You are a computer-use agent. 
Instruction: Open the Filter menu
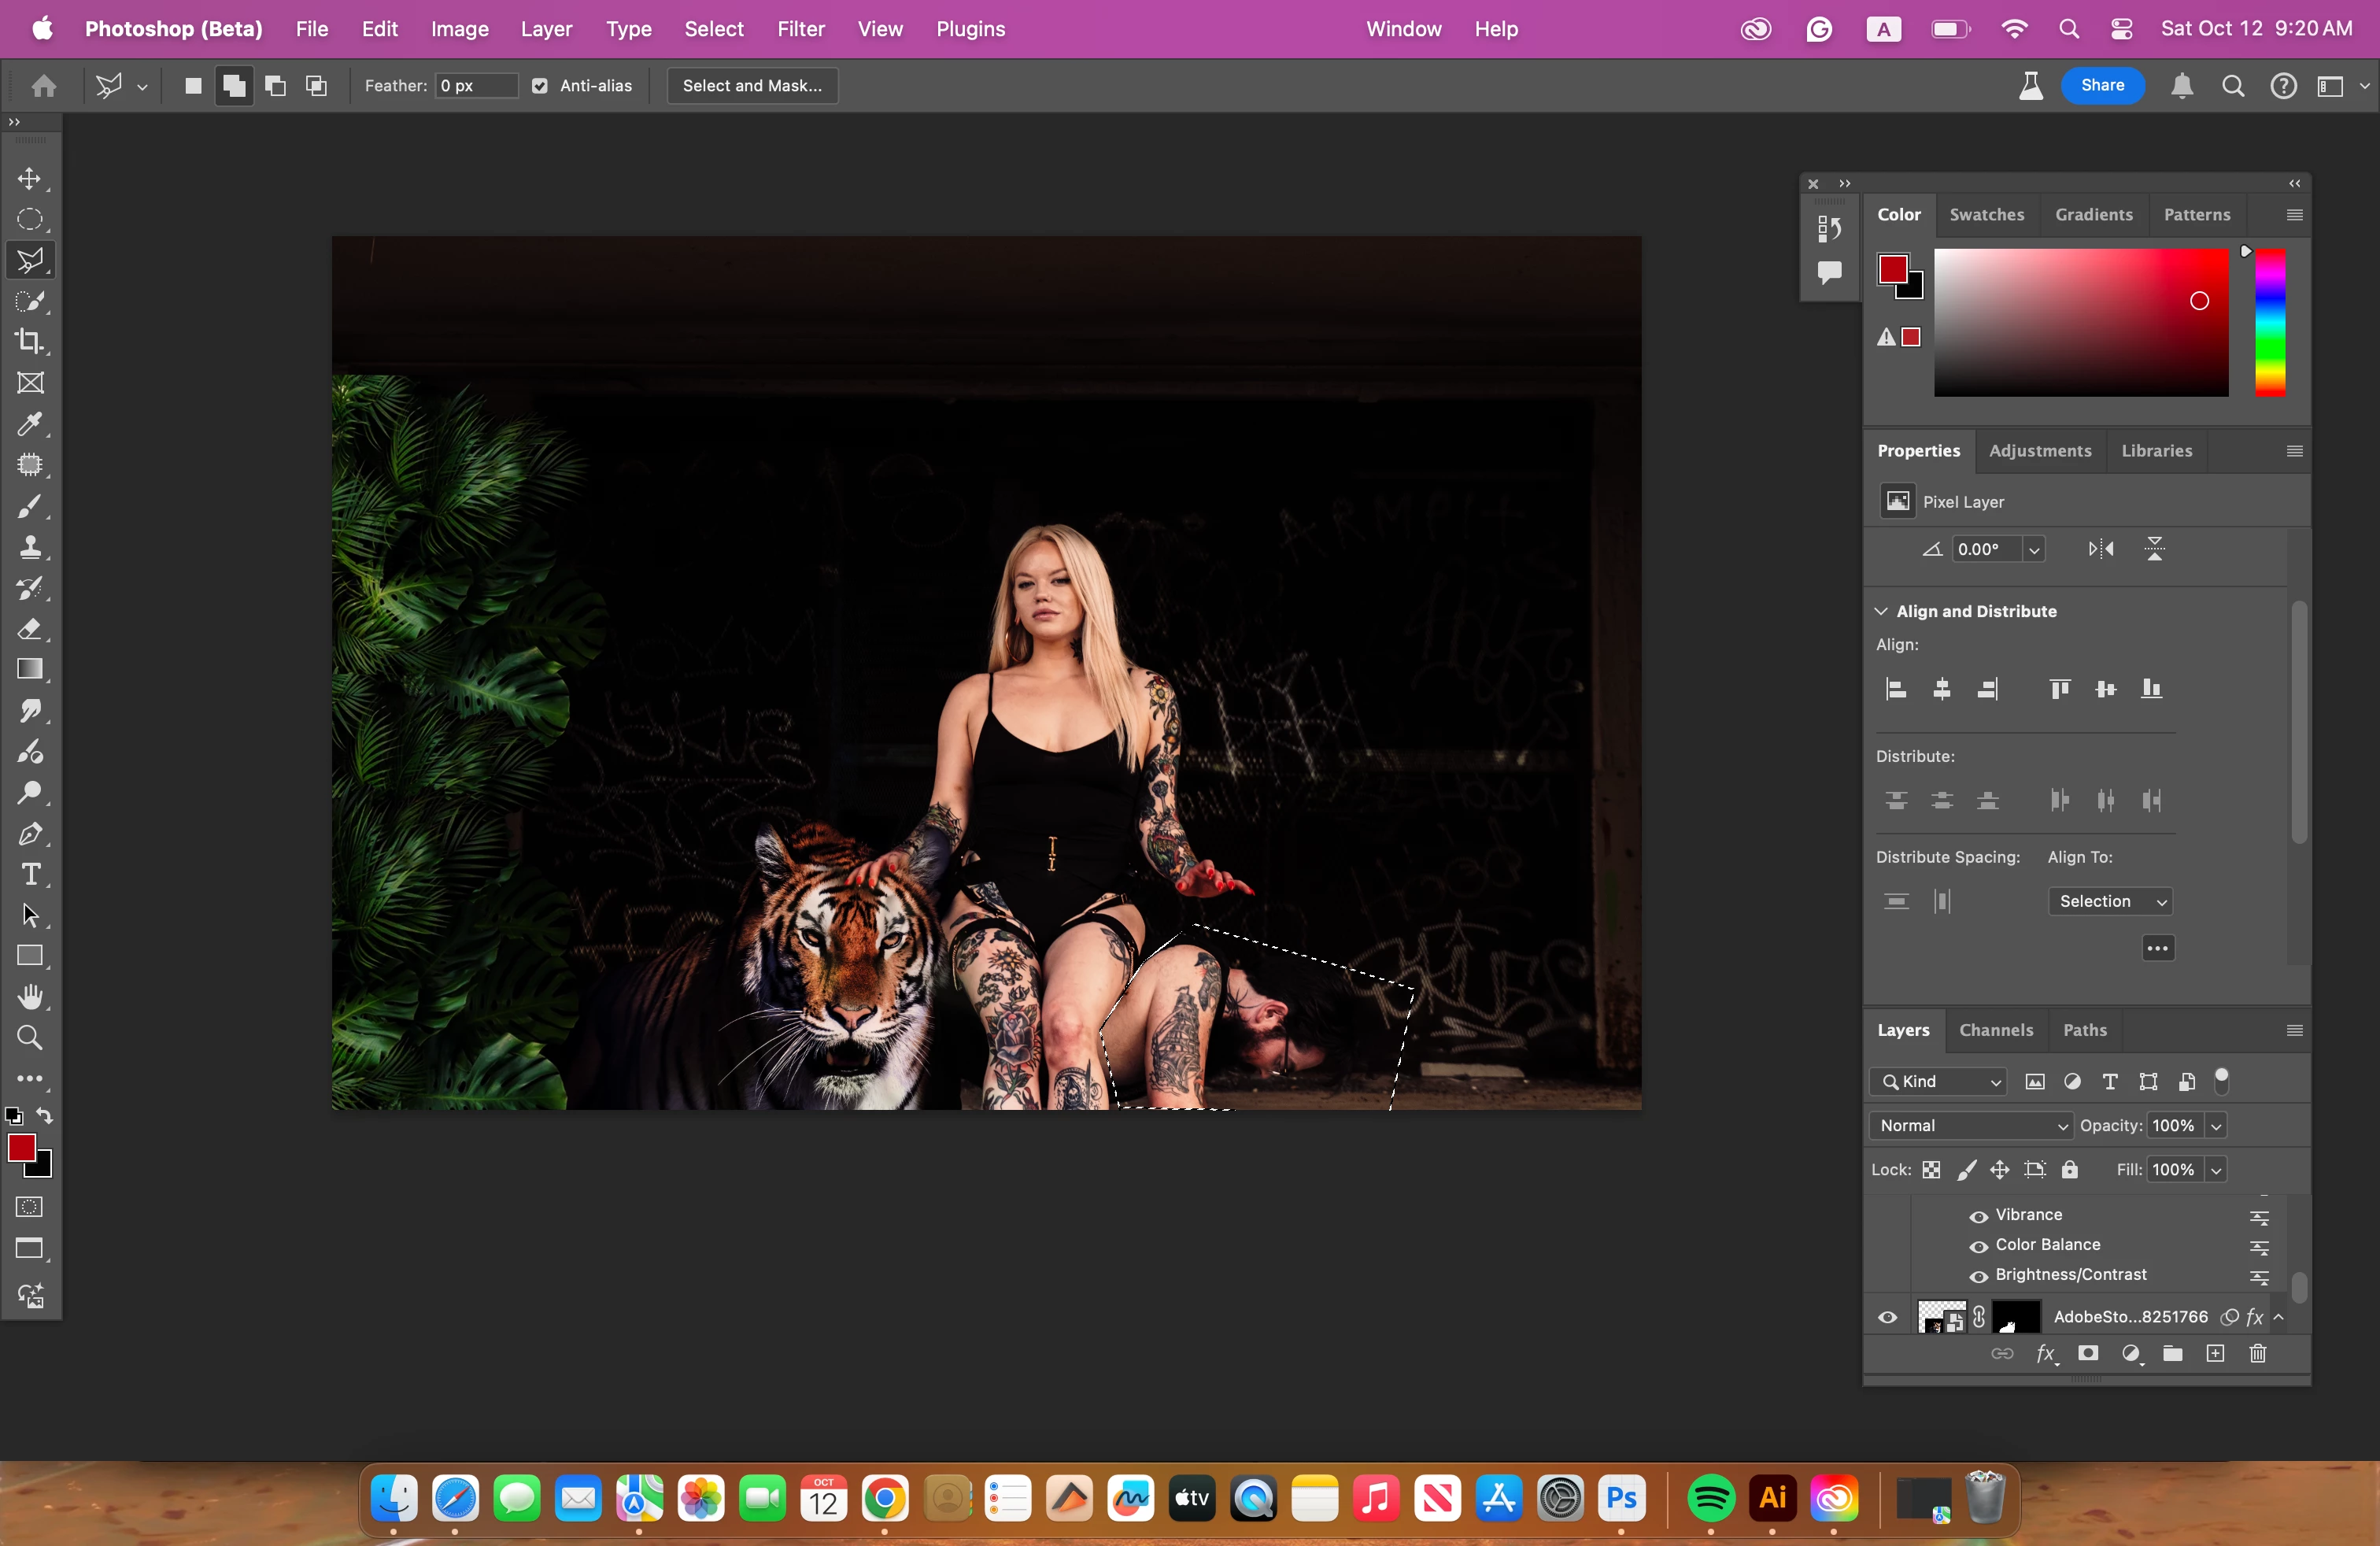pos(800,29)
